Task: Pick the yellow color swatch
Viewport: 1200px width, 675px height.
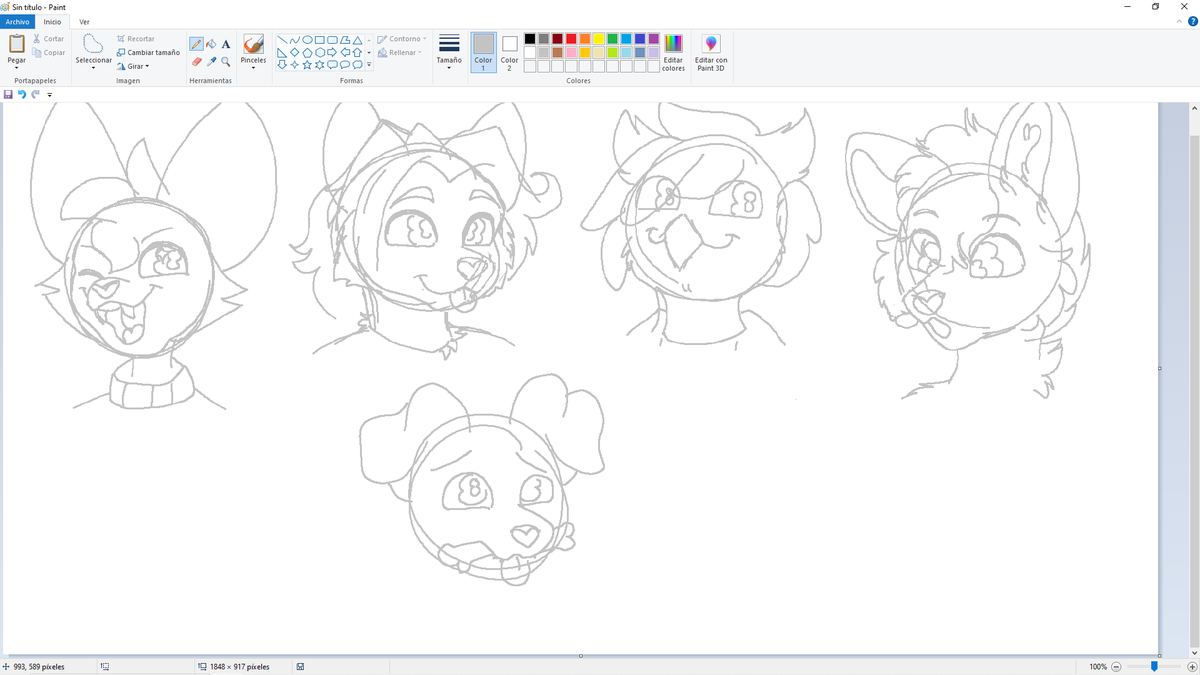Action: click(x=598, y=39)
